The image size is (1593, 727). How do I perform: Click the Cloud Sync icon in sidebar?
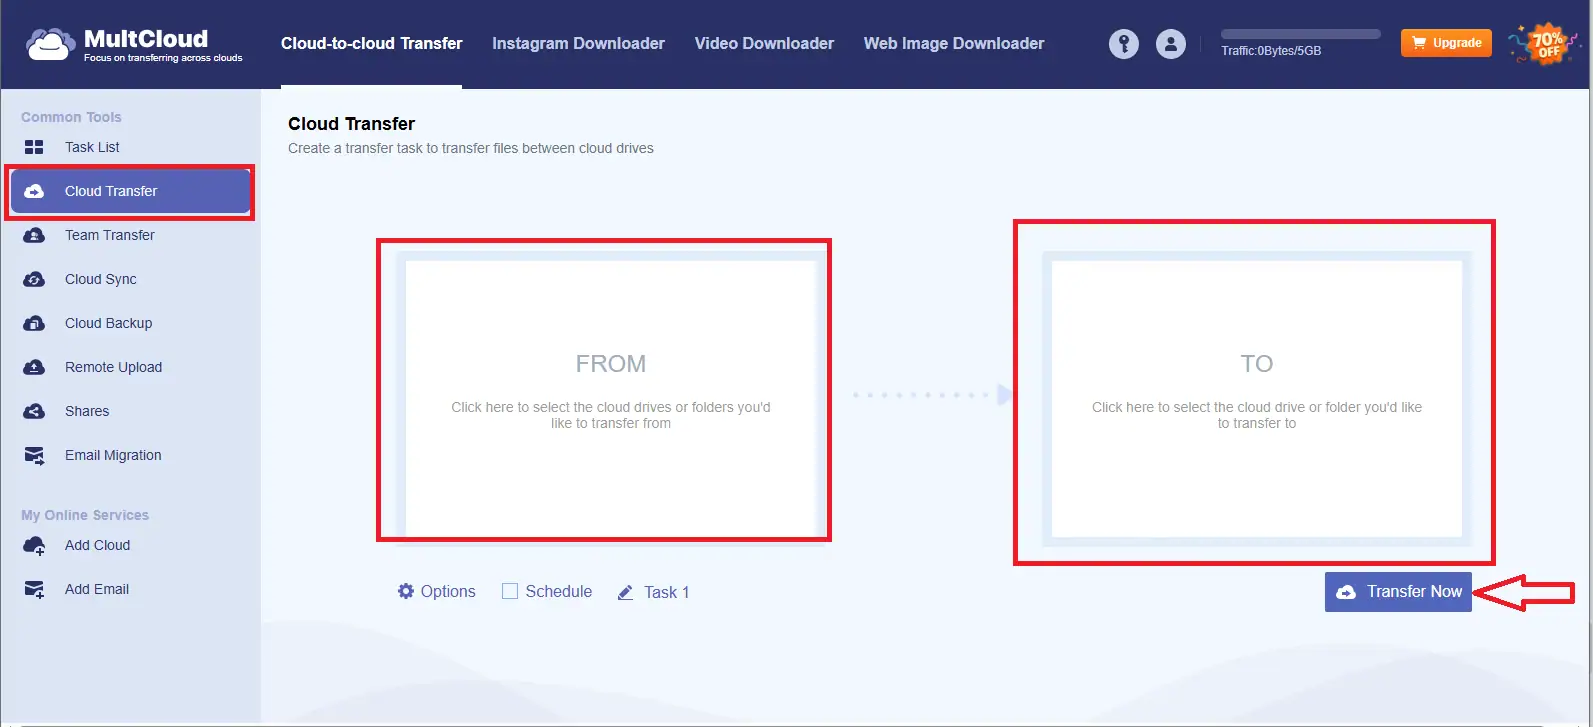tap(34, 279)
